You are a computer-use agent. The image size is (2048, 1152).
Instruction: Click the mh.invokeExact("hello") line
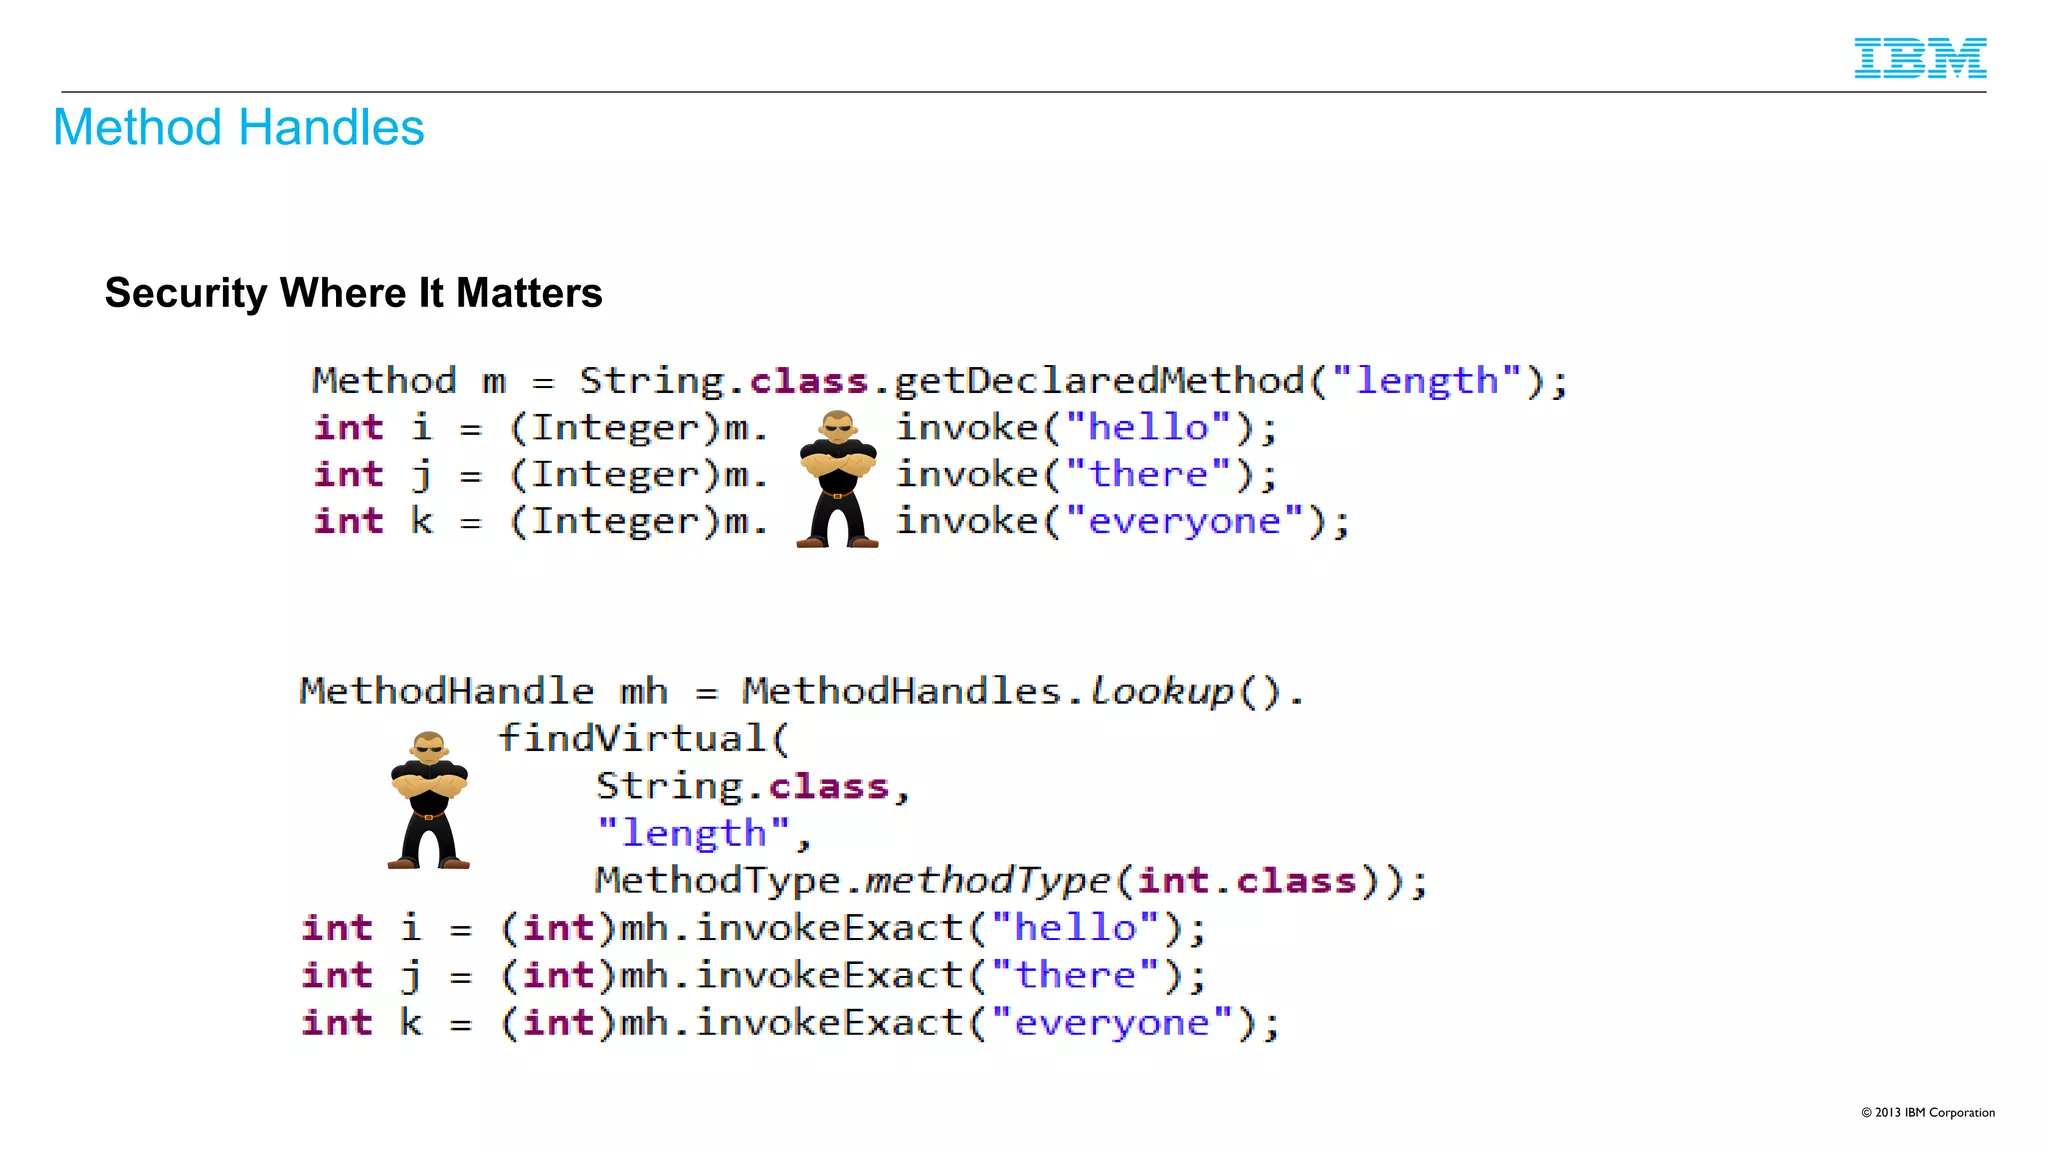(x=754, y=928)
